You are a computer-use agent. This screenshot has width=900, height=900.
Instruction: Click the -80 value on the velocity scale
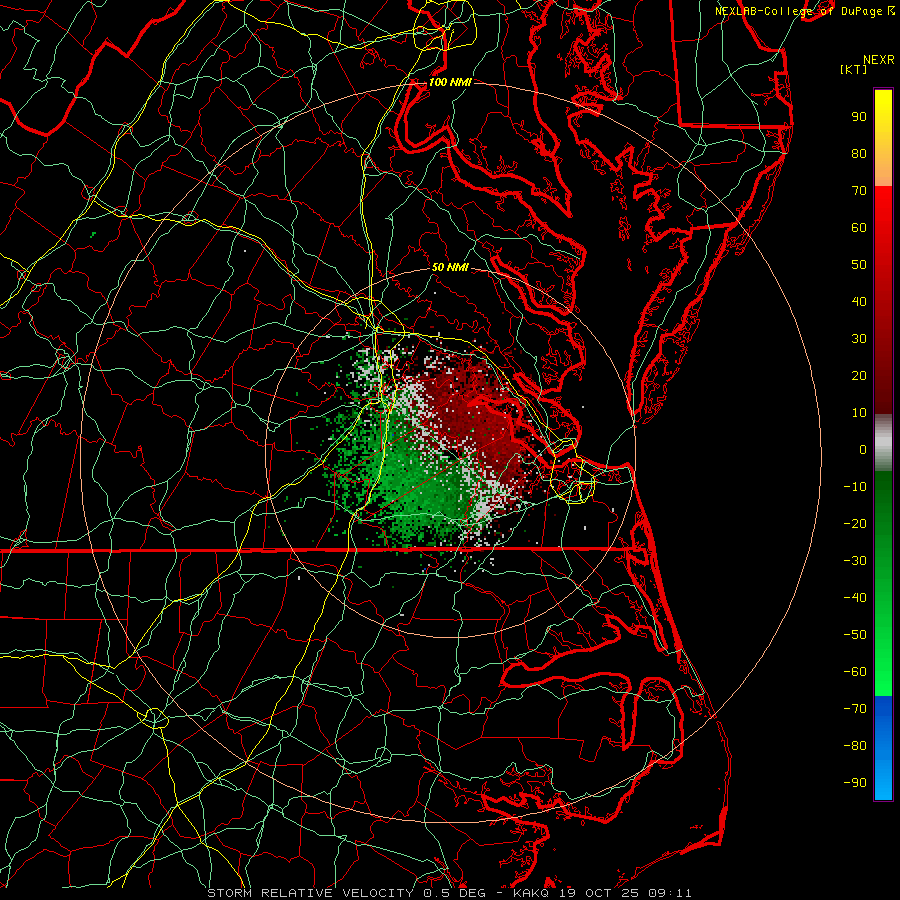point(855,746)
